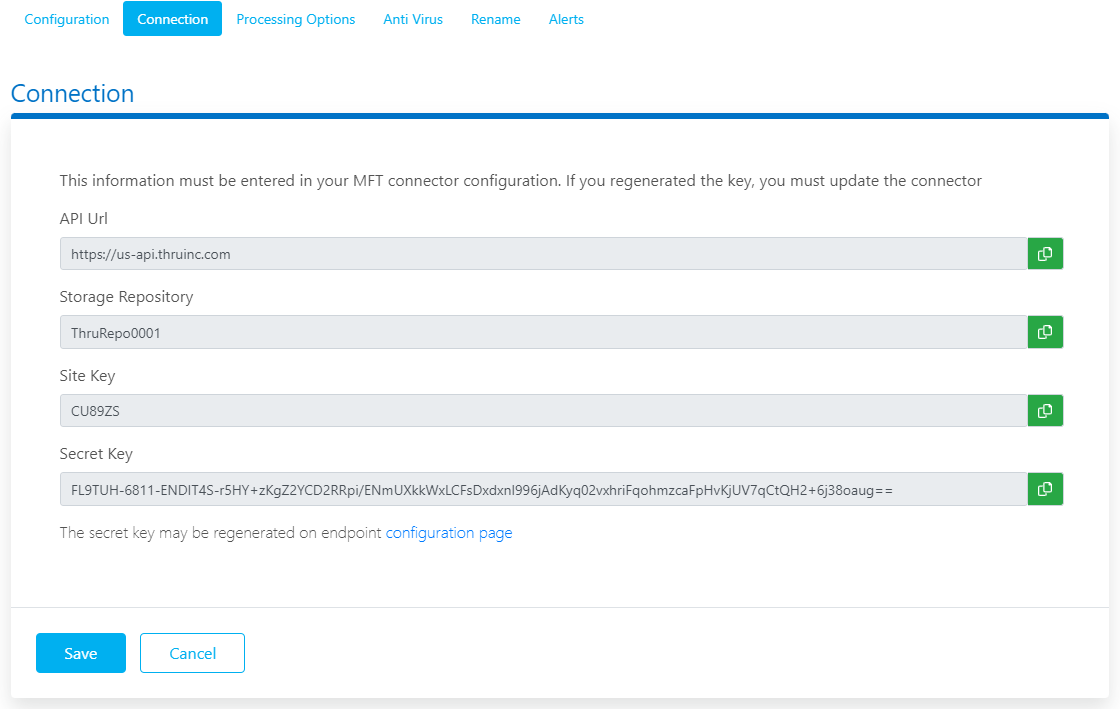Switch to the Alerts tab
Viewport: 1120px width, 709px height.
[566, 18]
